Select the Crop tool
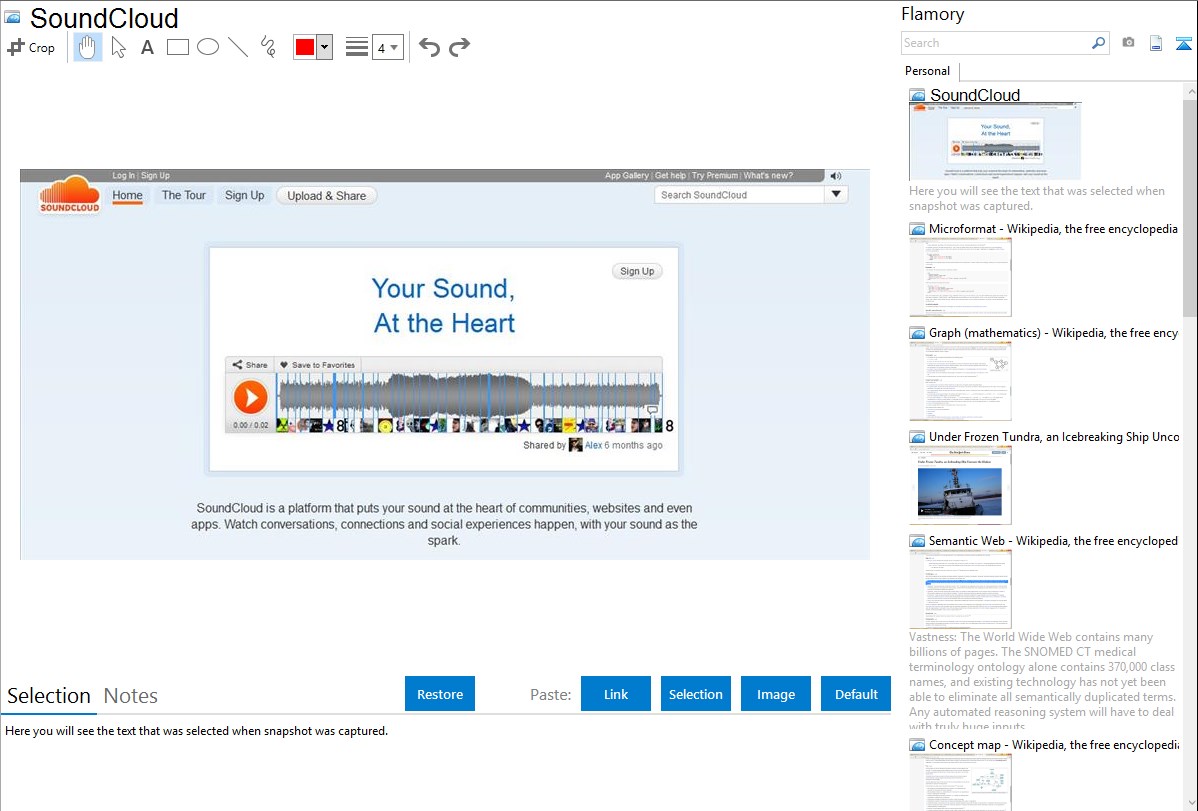This screenshot has width=1198, height=811. (x=31, y=47)
